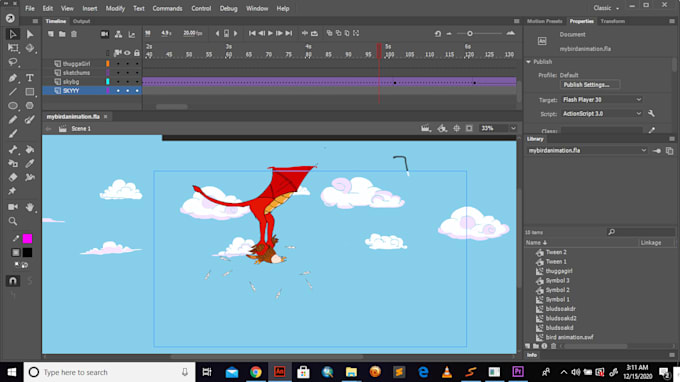Switch to the Output tab
This screenshot has height=382, width=680.
(x=81, y=21)
